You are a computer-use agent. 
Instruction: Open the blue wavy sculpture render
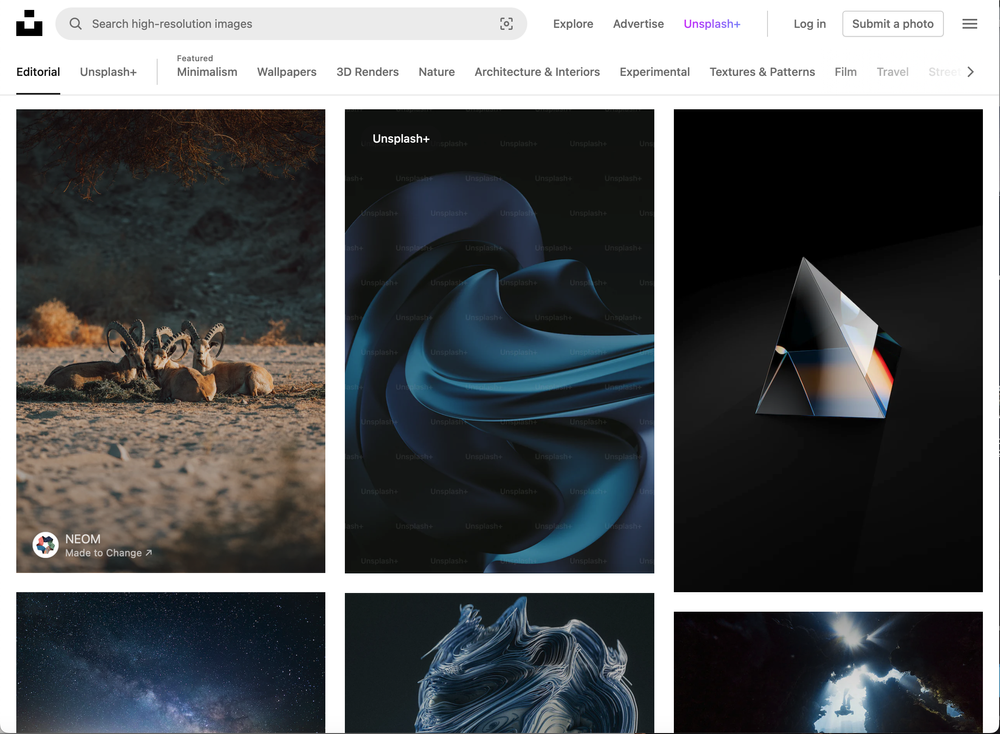coord(499,663)
